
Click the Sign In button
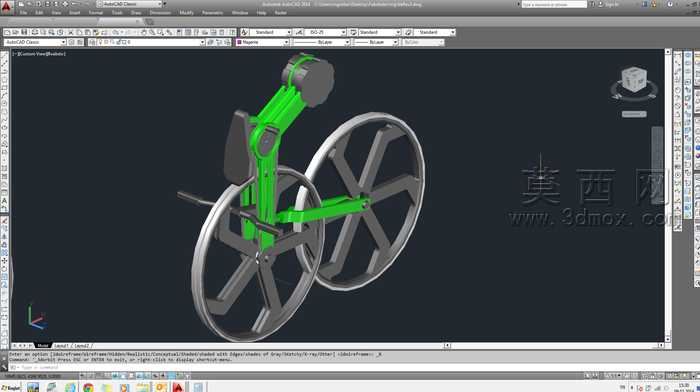click(611, 4)
